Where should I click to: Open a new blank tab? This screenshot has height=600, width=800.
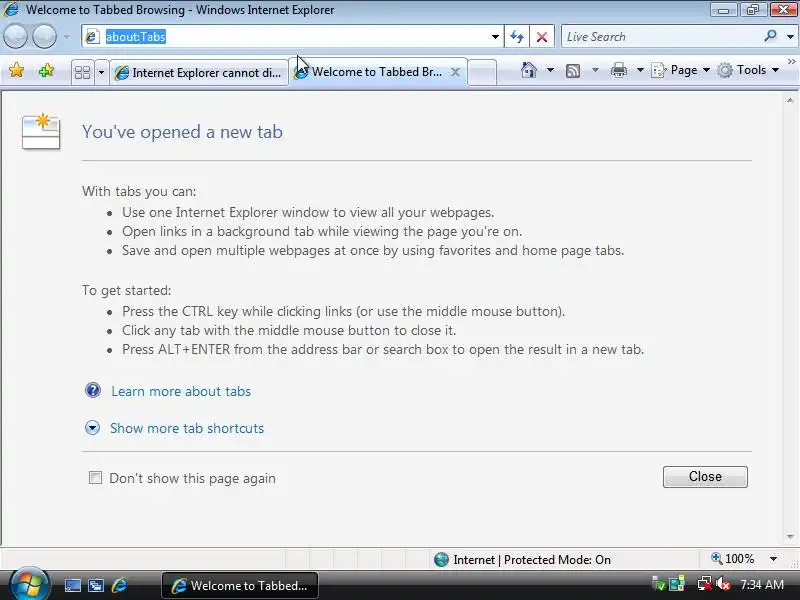pos(482,72)
